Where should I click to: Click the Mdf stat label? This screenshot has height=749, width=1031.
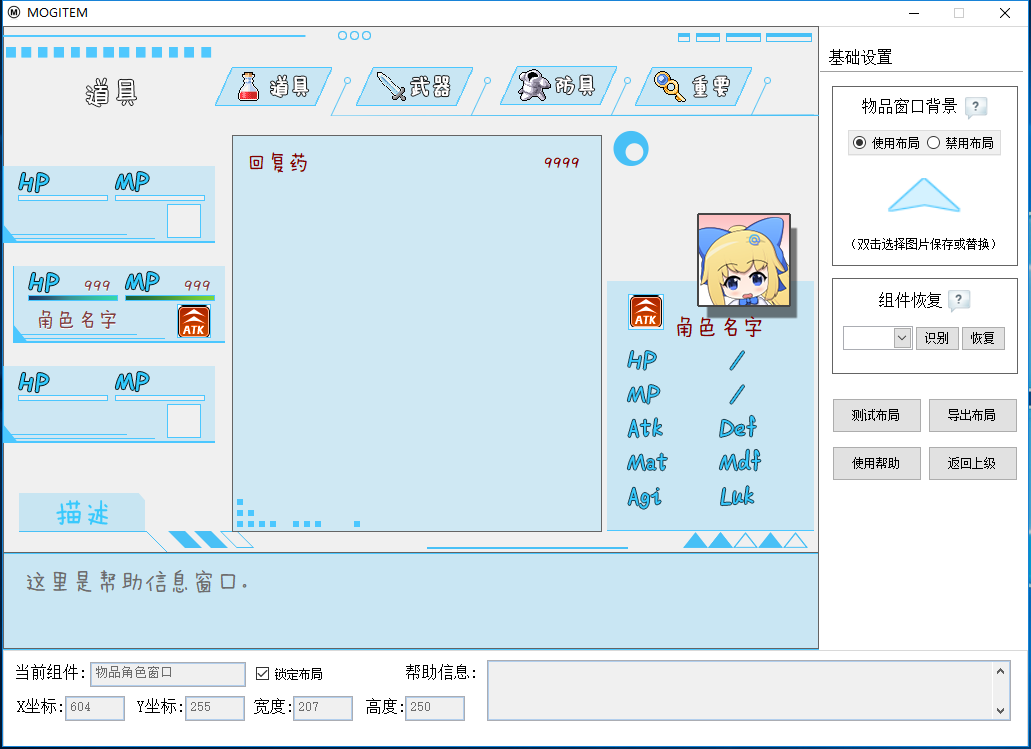pos(740,462)
